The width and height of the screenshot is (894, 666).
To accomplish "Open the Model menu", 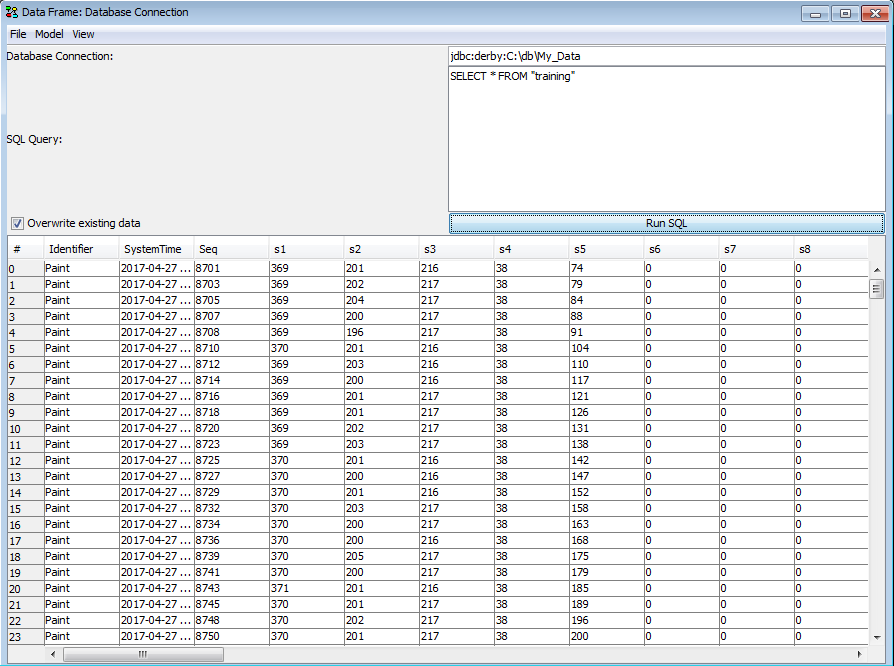I will [49, 34].
